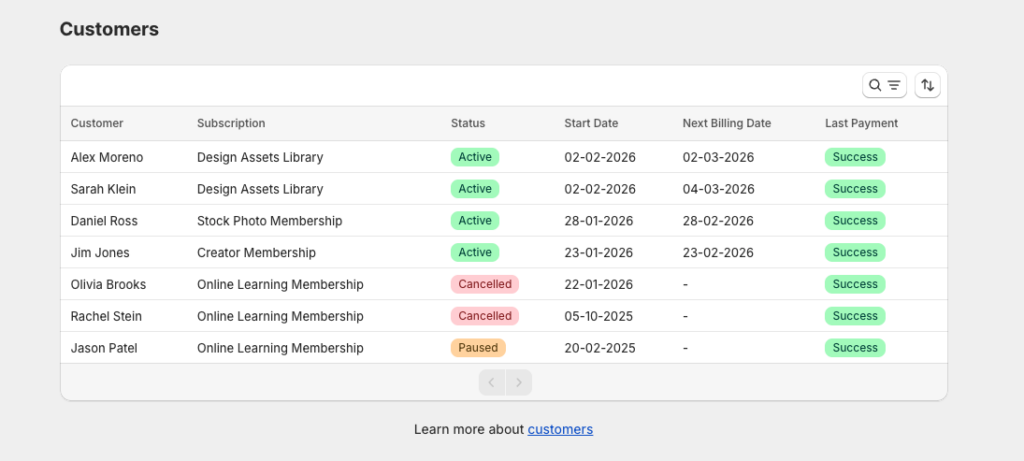Screen dimensions: 1024x461
Task: Click the Customer column header
Action: tap(97, 124)
